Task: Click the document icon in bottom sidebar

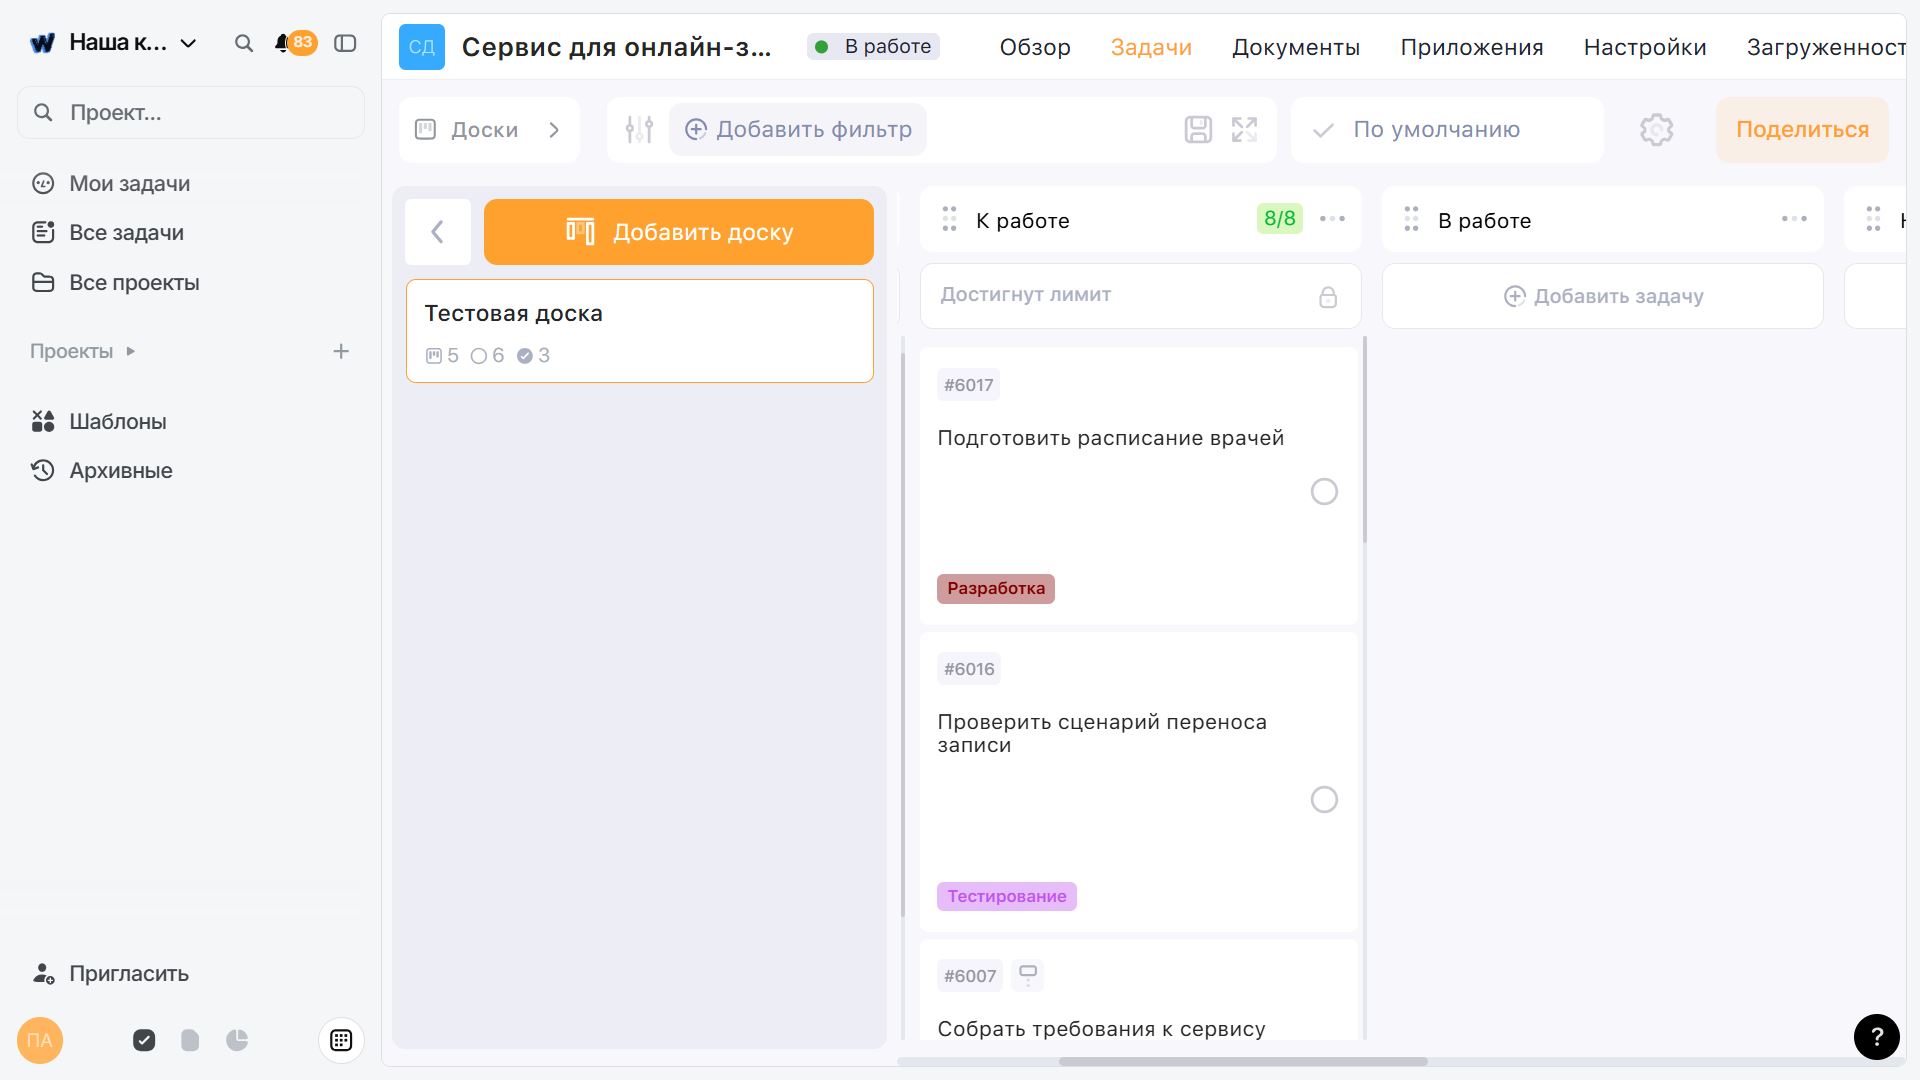Action: [190, 1040]
